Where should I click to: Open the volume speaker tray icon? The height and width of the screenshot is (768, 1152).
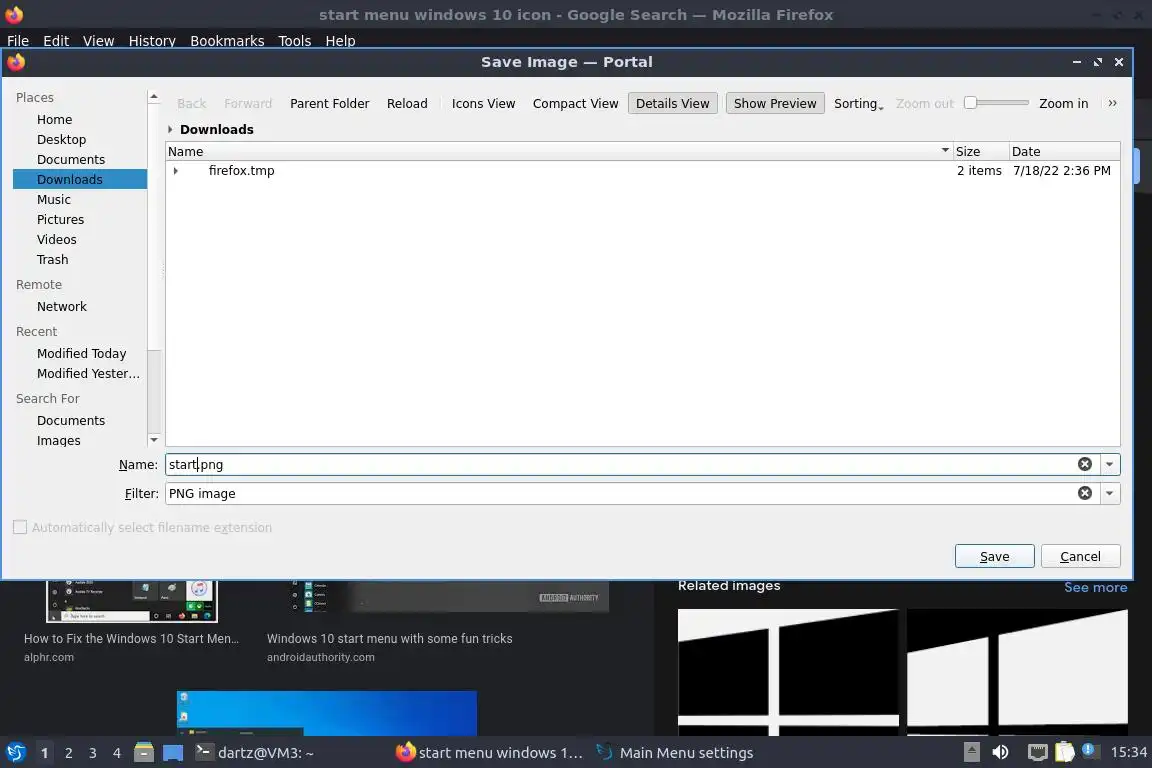1000,753
